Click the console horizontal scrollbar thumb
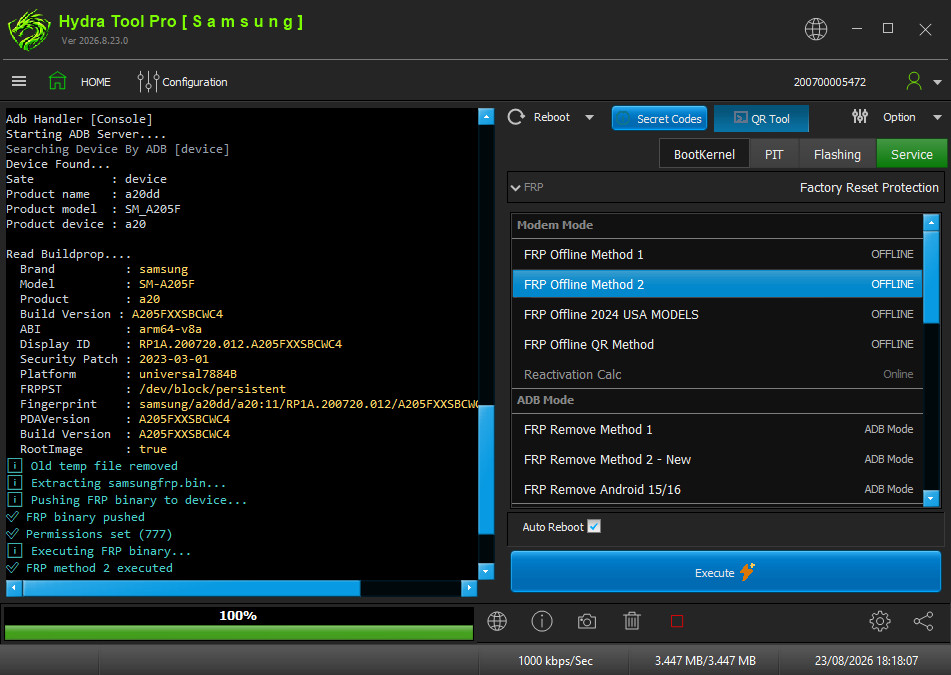 pos(192,588)
